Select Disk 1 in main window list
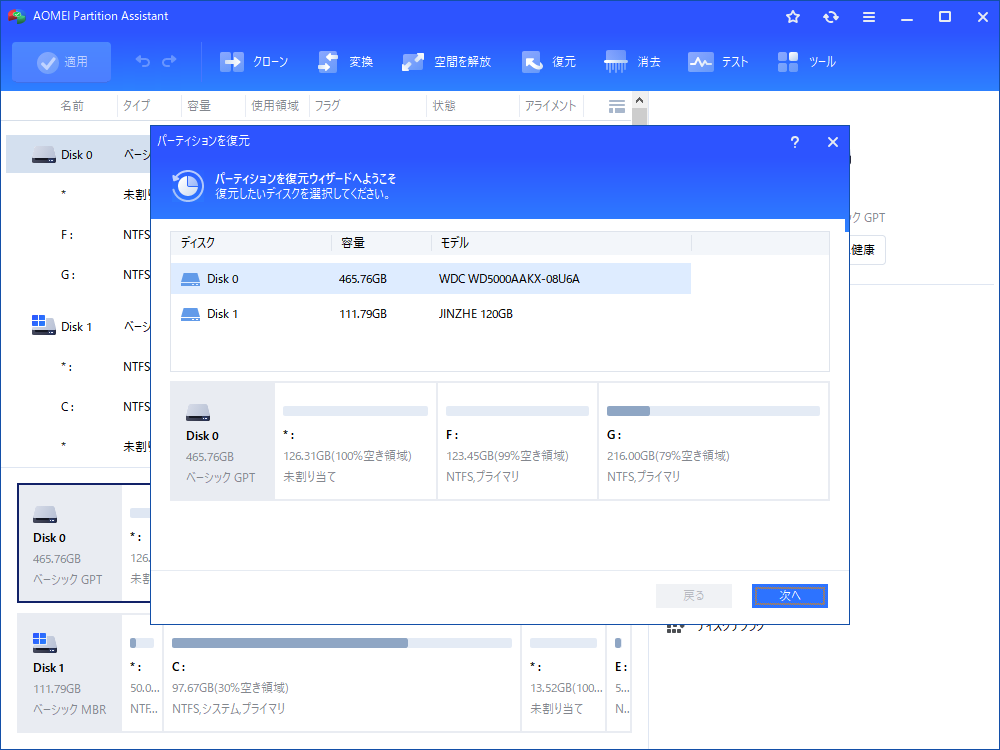Screen dimensions: 1000x750 click(x=78, y=327)
